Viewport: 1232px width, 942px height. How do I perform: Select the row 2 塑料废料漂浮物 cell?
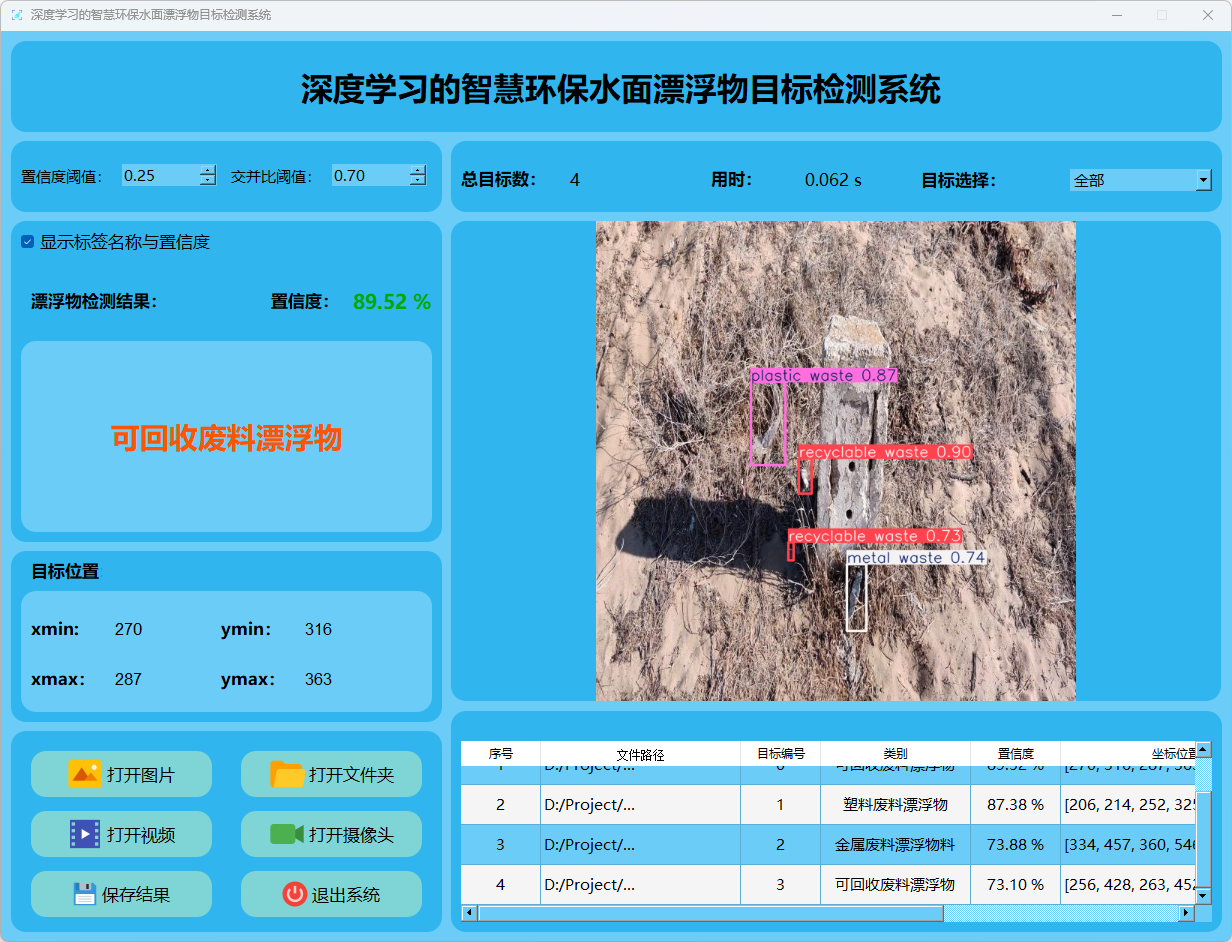[x=895, y=804]
